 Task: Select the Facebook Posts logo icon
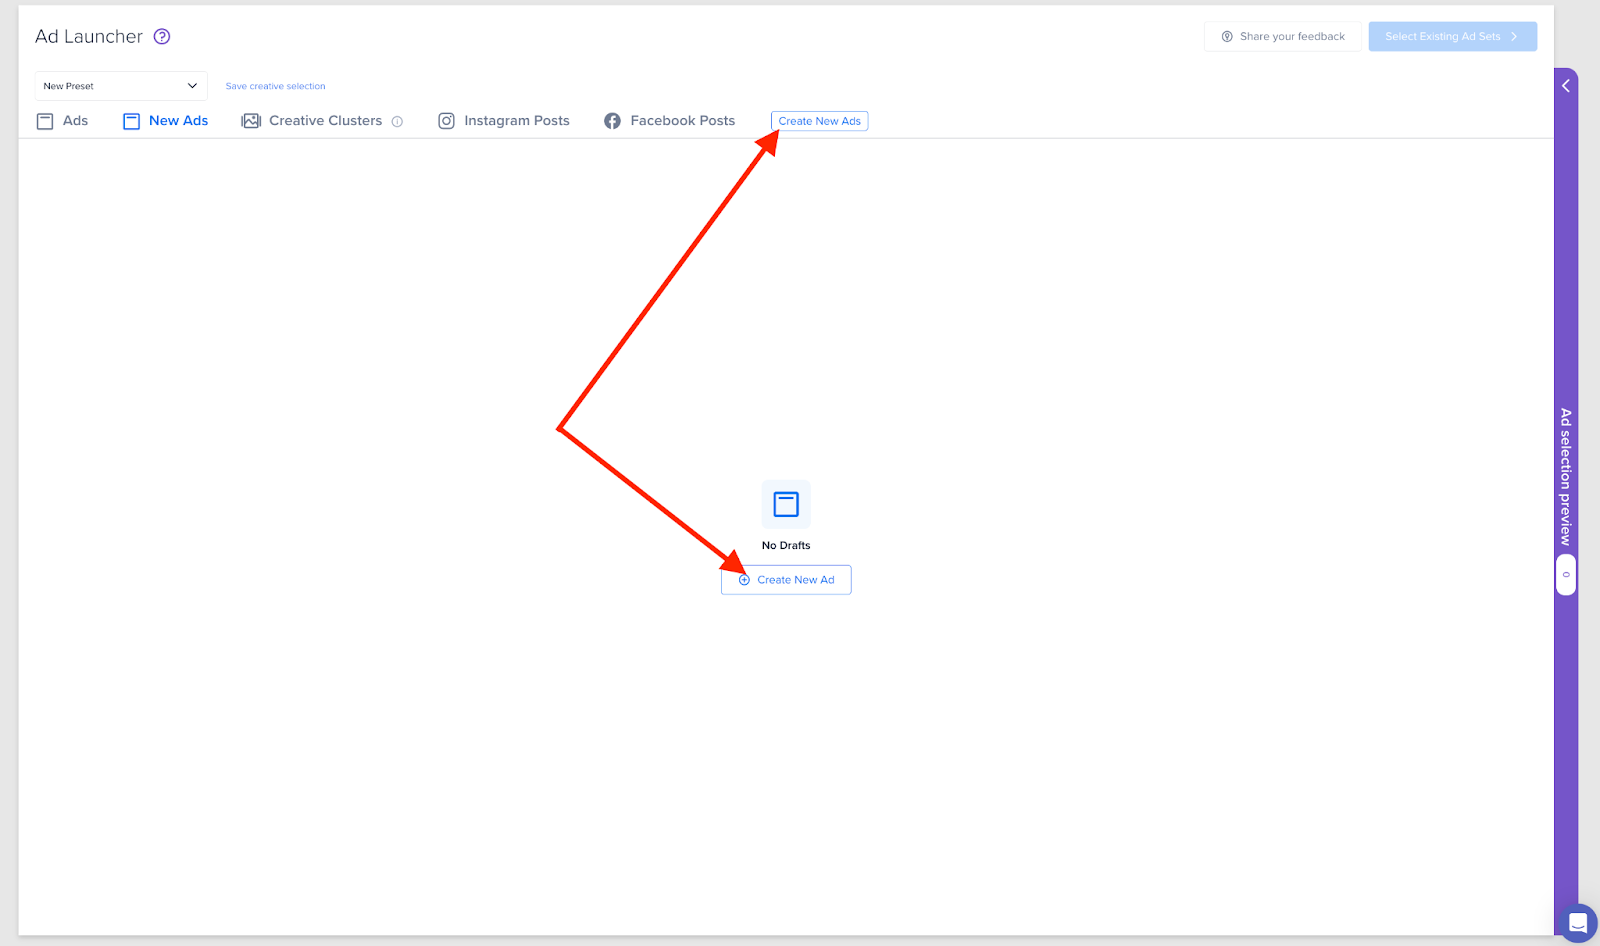pyautogui.click(x=612, y=120)
